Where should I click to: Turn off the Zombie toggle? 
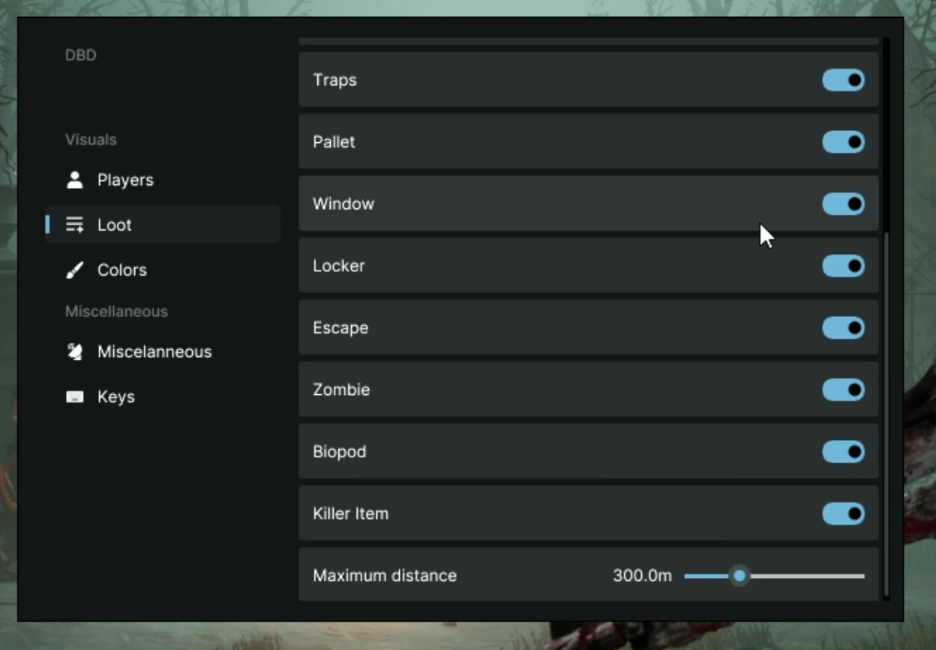pyautogui.click(x=843, y=390)
